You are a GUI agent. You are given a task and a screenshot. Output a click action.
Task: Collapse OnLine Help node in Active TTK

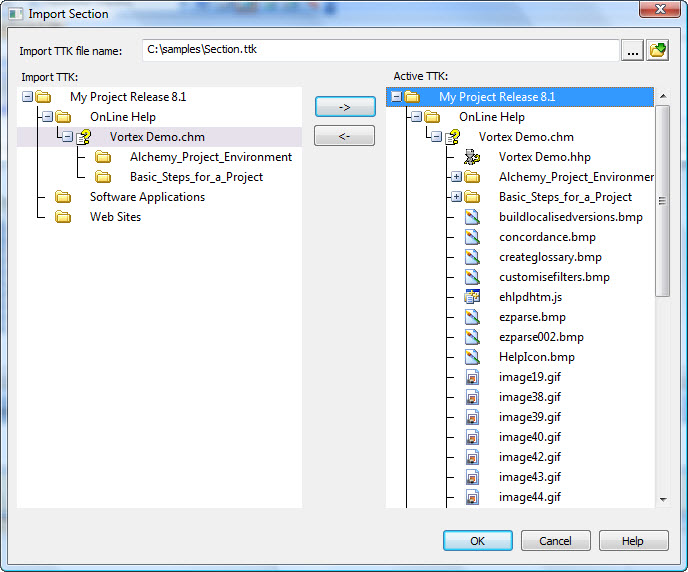pyautogui.click(x=416, y=117)
